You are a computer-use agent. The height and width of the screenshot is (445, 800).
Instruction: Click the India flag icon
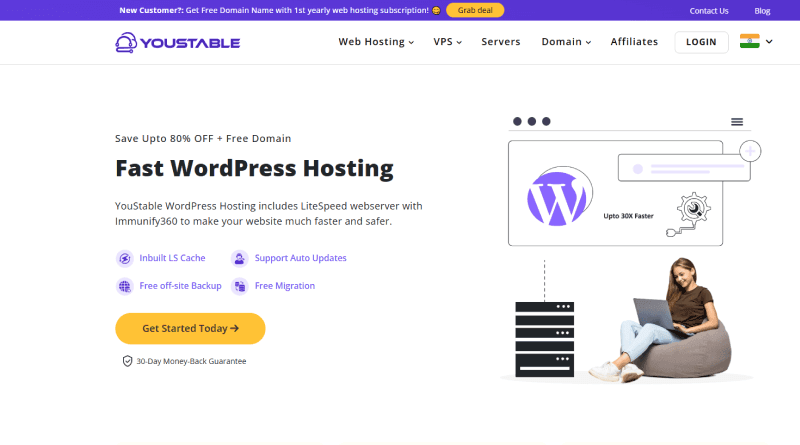coord(749,41)
